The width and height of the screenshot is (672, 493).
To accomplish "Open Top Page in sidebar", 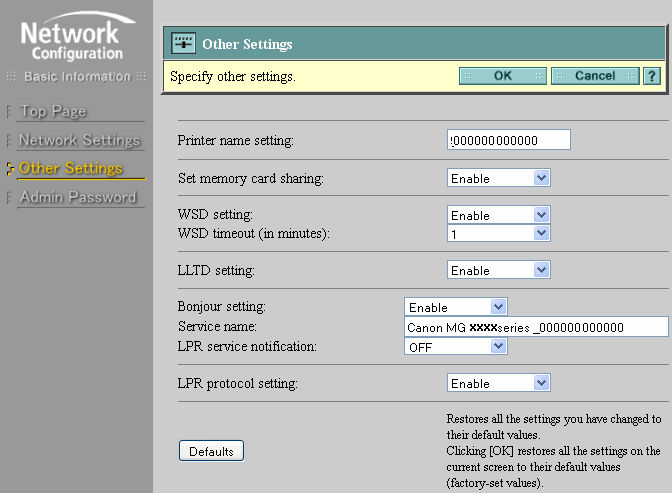I will point(53,111).
